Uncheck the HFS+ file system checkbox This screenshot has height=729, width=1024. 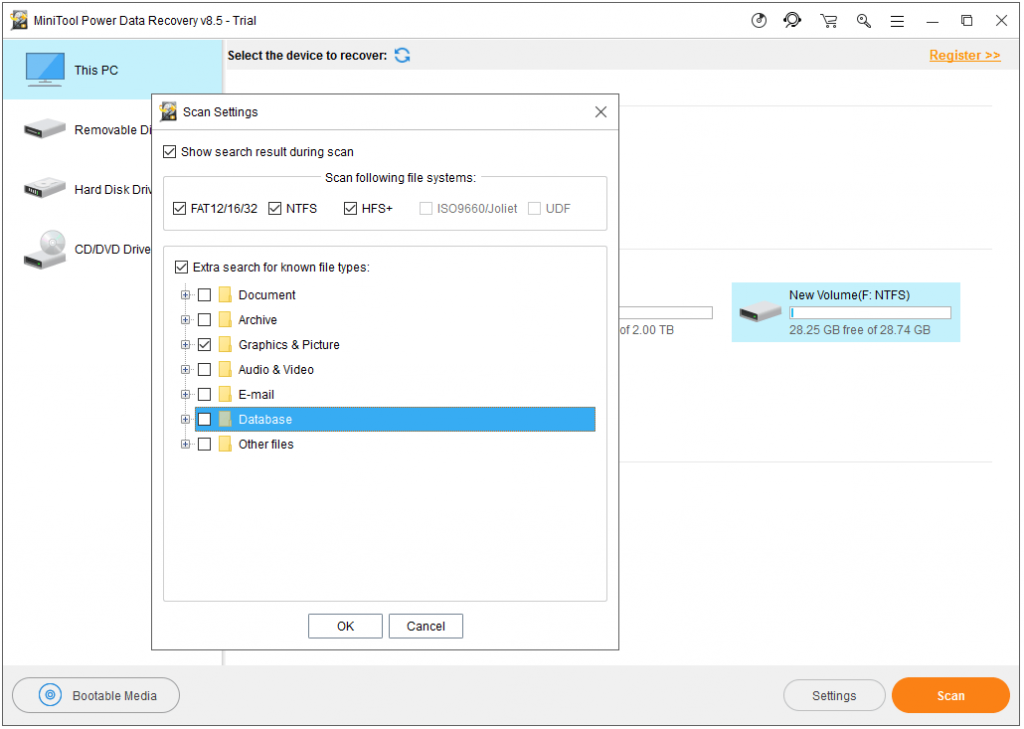[351, 208]
